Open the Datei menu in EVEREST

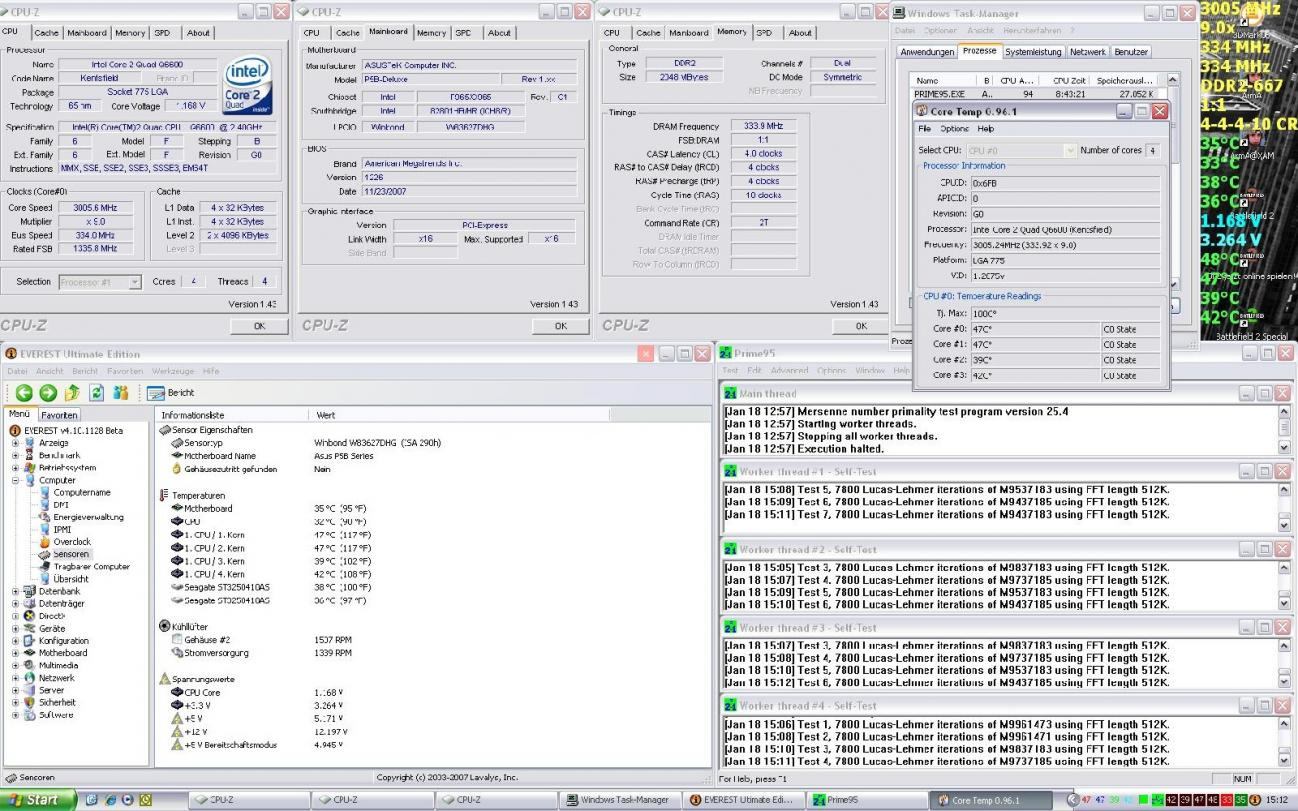(19, 371)
